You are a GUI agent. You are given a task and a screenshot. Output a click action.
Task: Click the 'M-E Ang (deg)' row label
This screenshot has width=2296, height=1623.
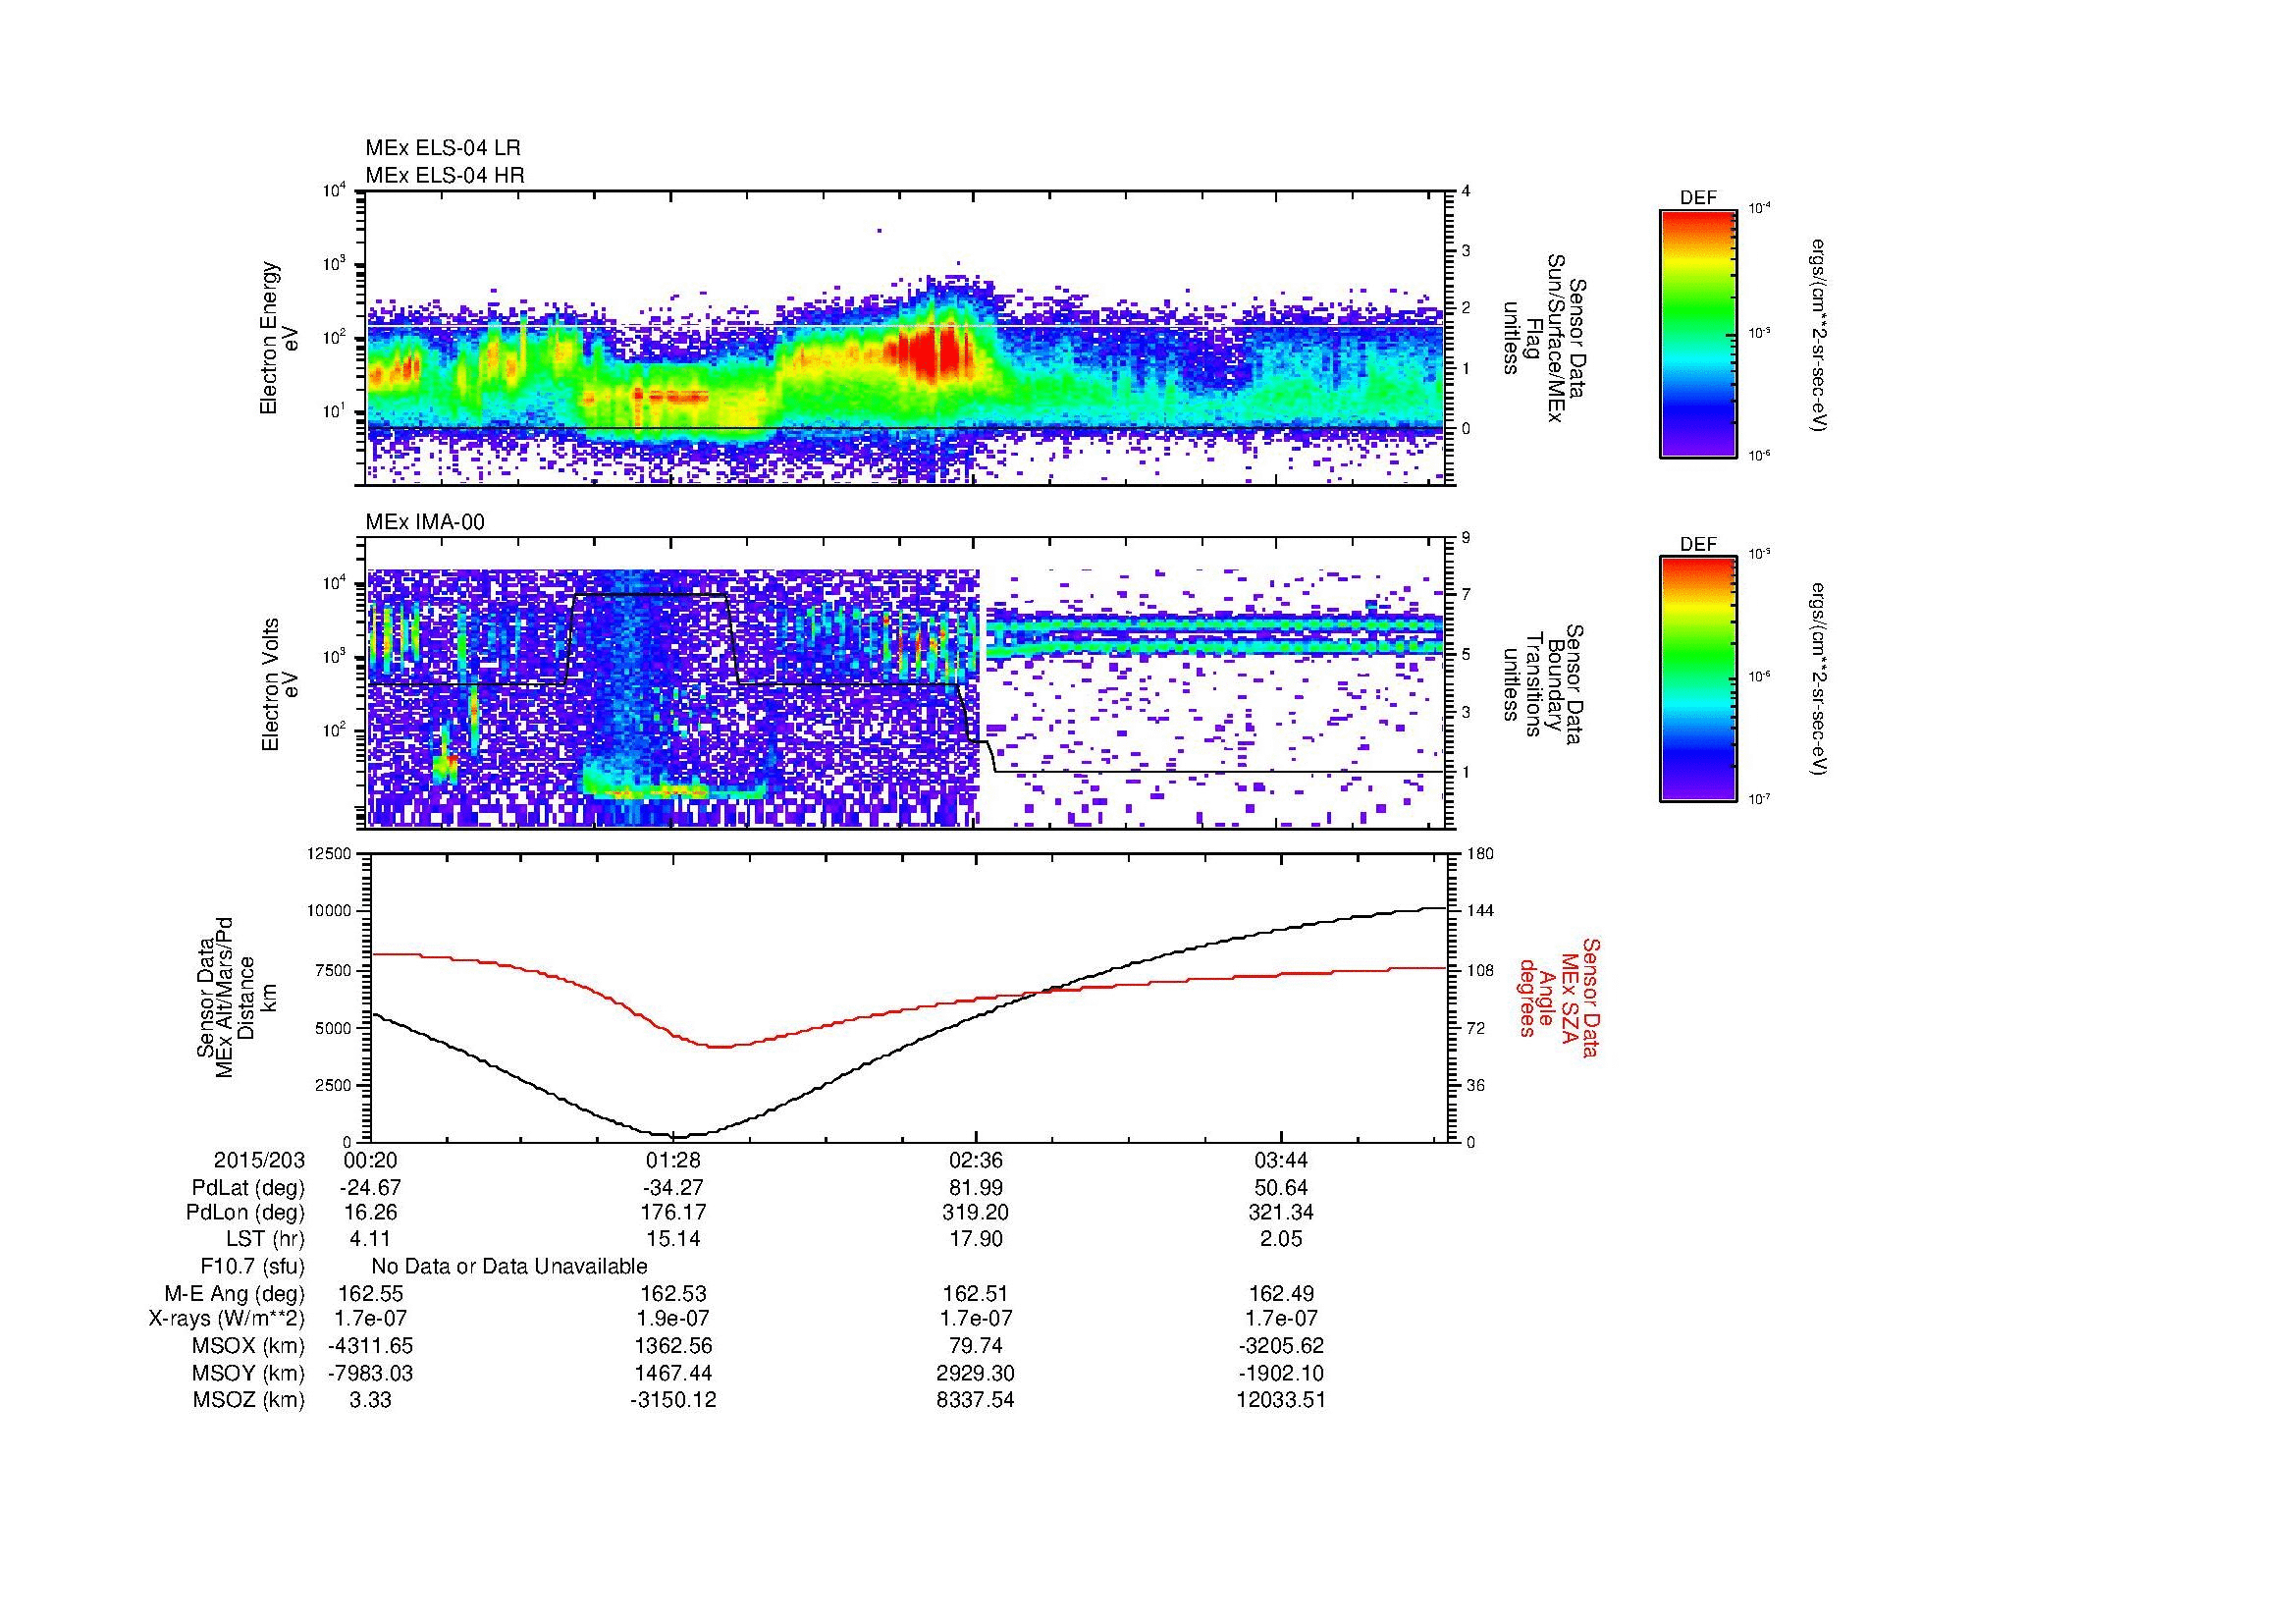click(234, 1293)
